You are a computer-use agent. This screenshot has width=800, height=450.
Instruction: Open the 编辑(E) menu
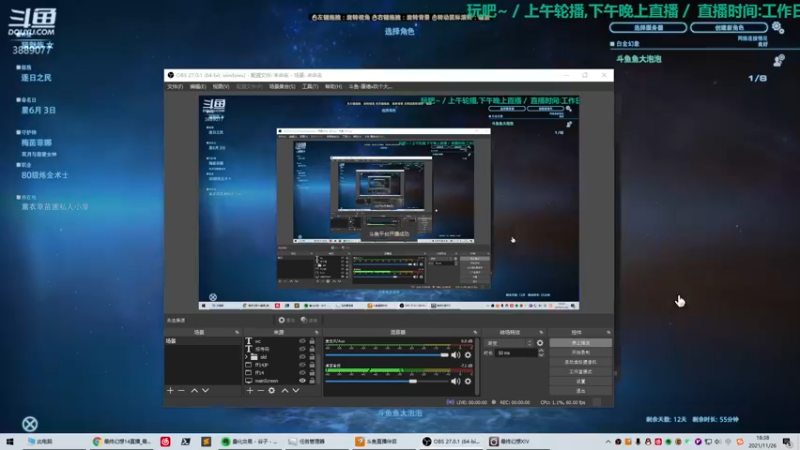198,87
